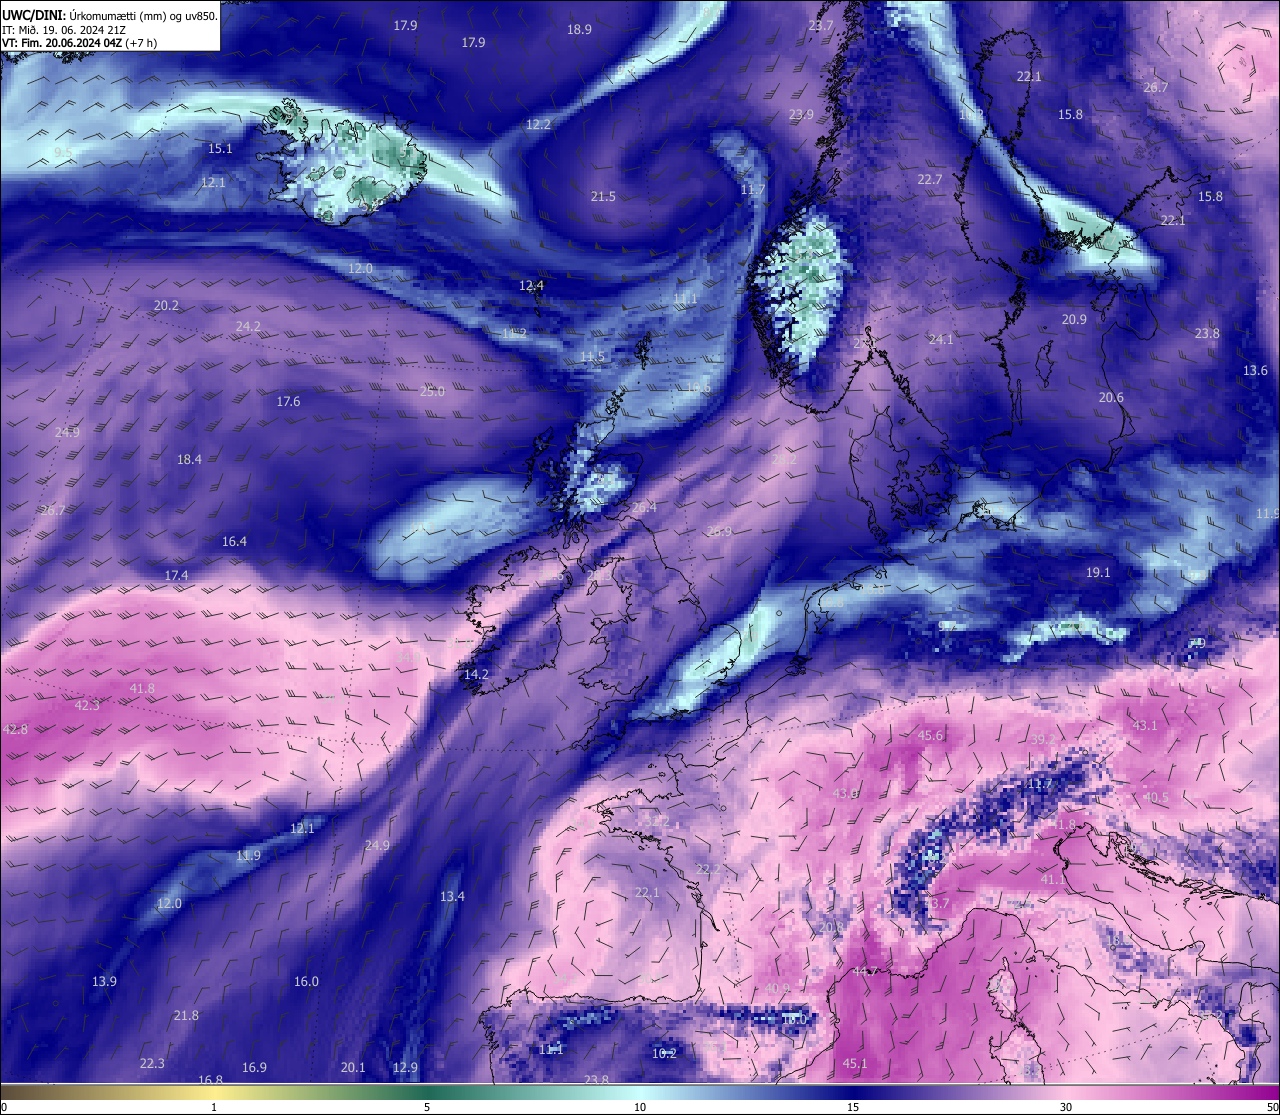Click the 44.7 map value
This screenshot has width=1280, height=1115.
tap(865, 972)
